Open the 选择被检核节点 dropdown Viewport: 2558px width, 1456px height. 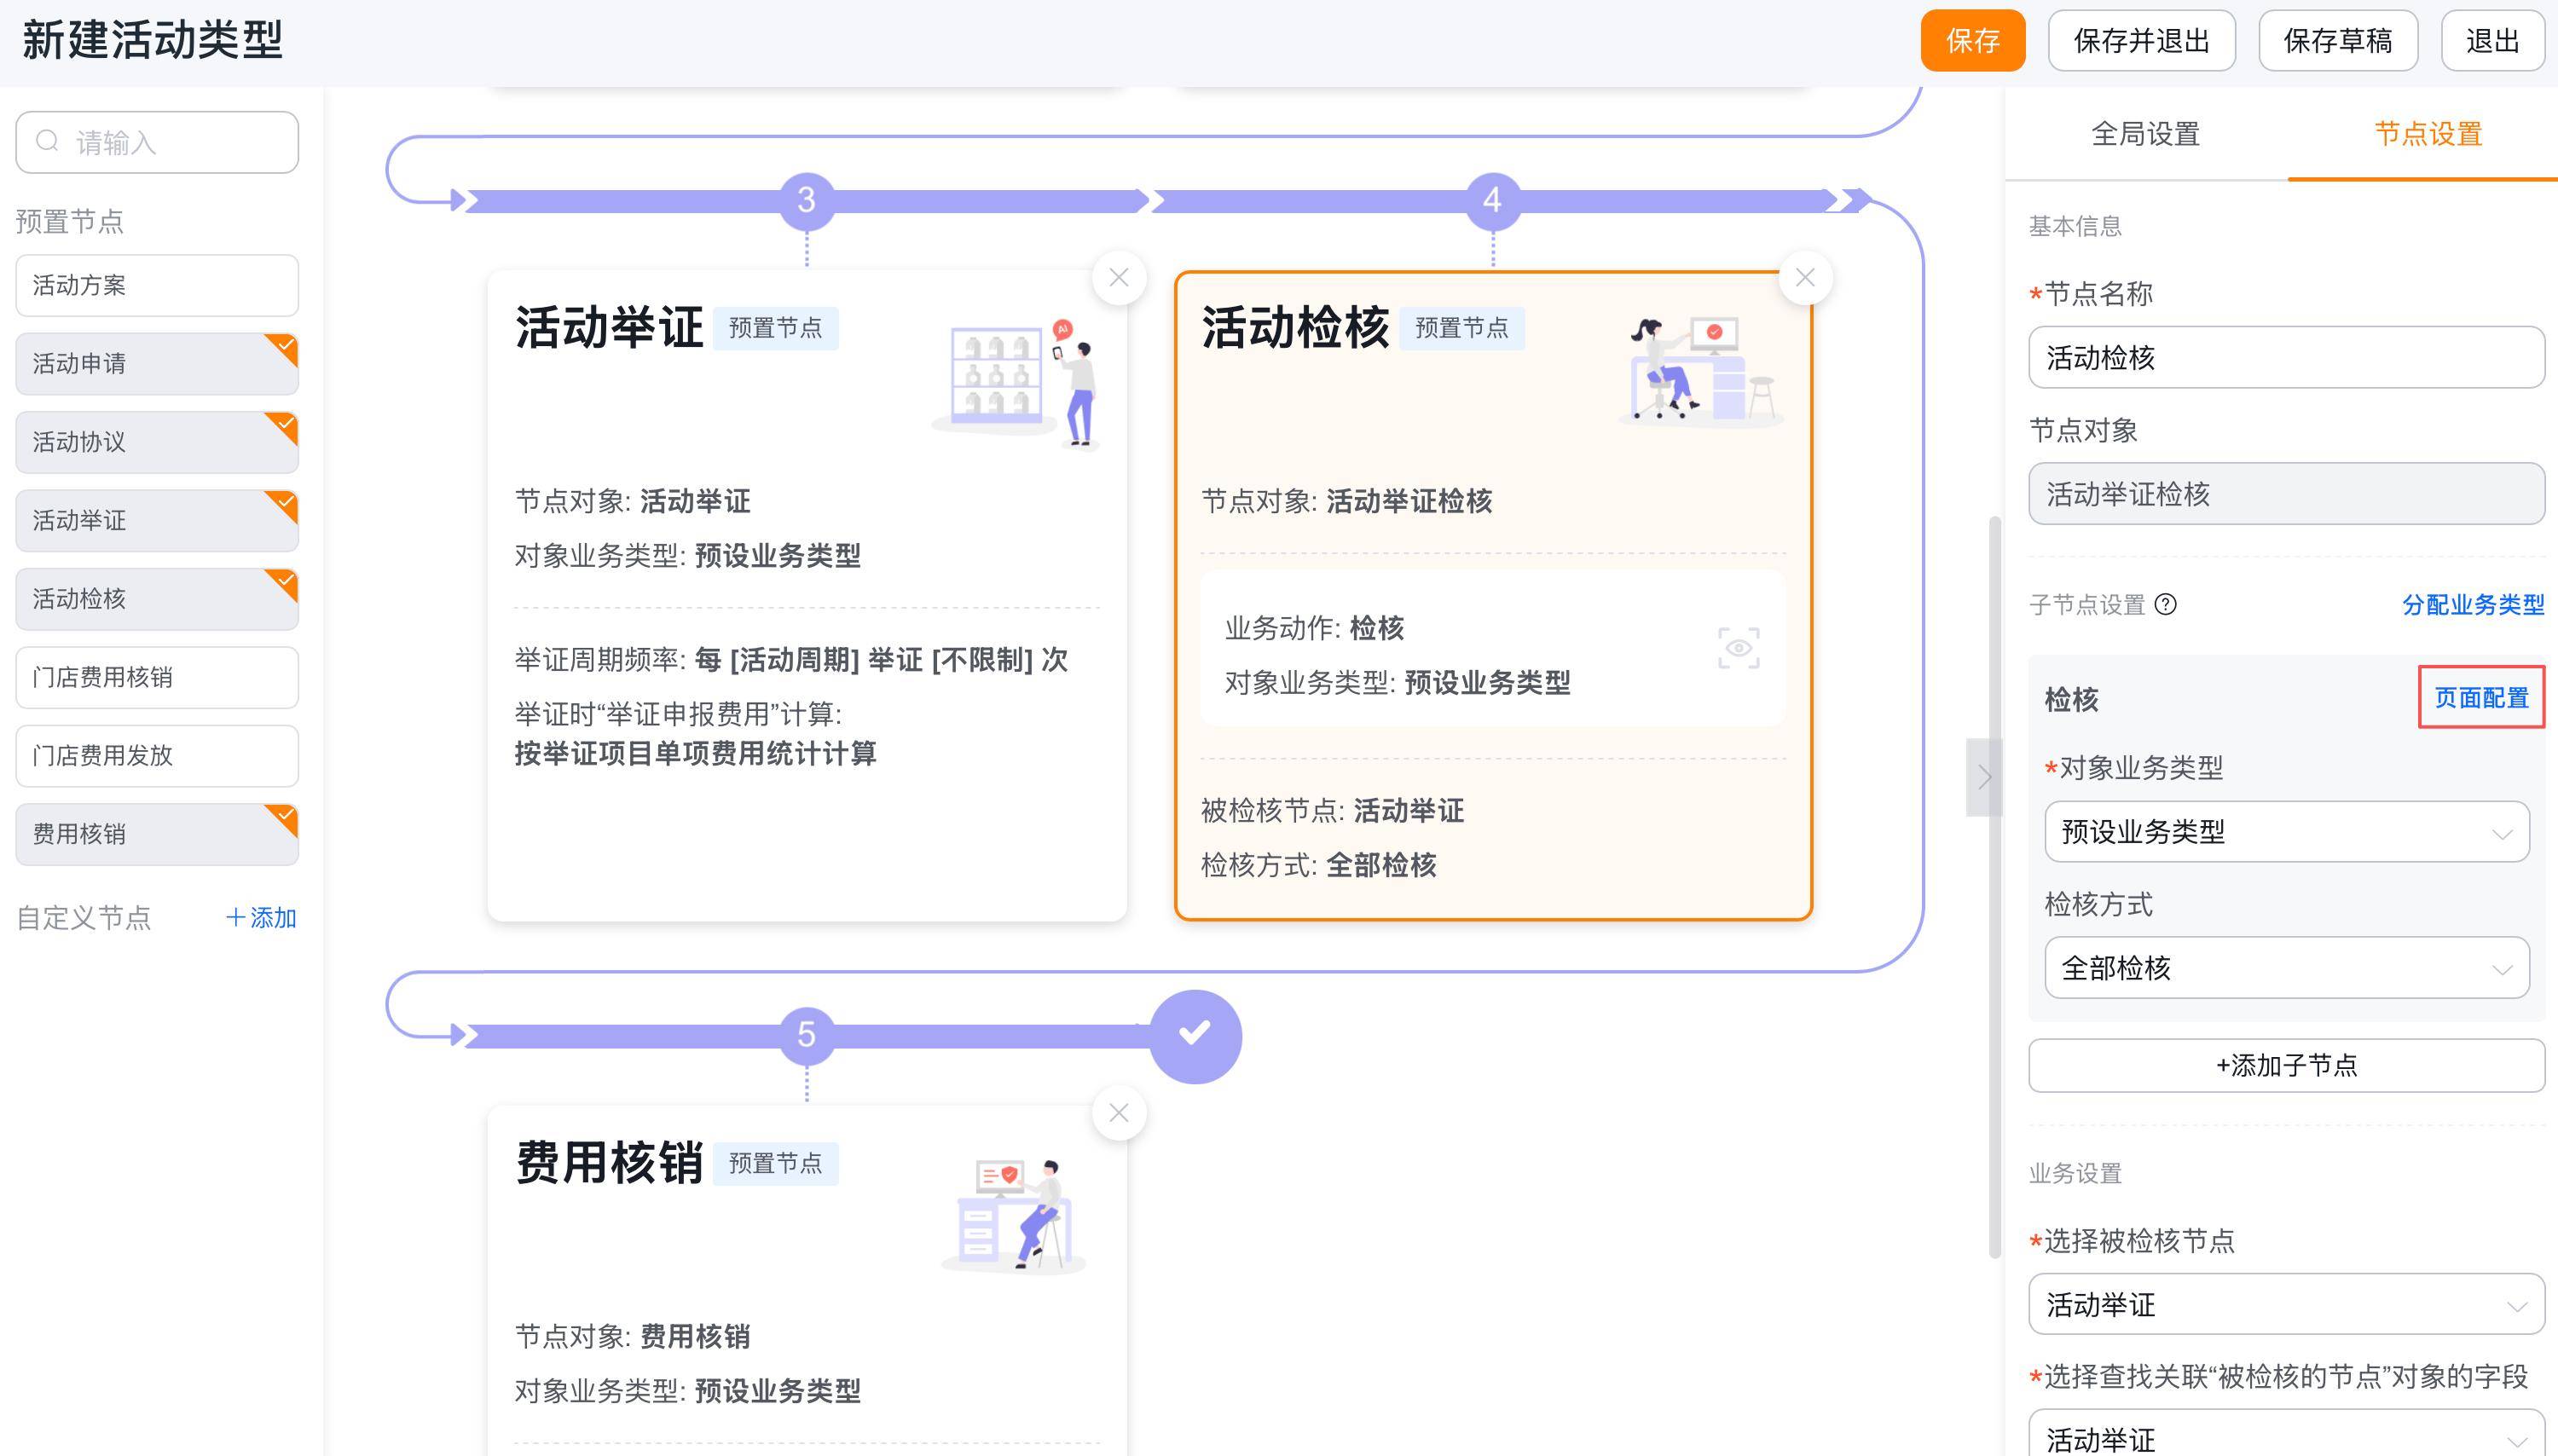tap(2286, 1303)
